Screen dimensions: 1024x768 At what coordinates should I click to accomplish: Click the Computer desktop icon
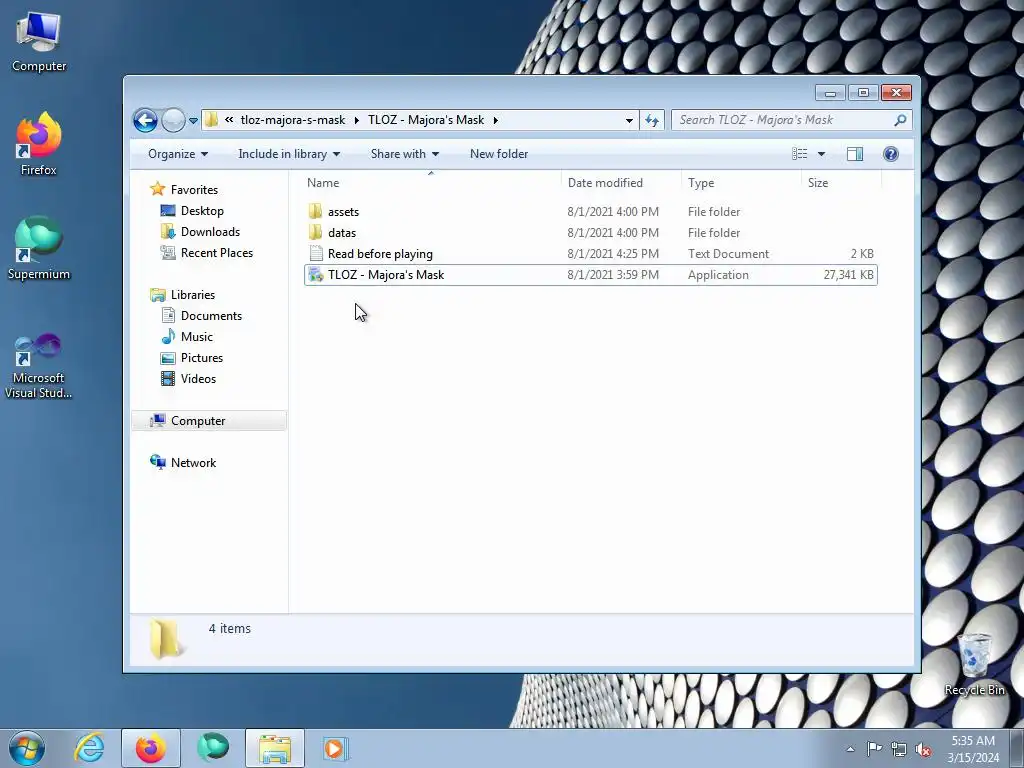click(39, 42)
